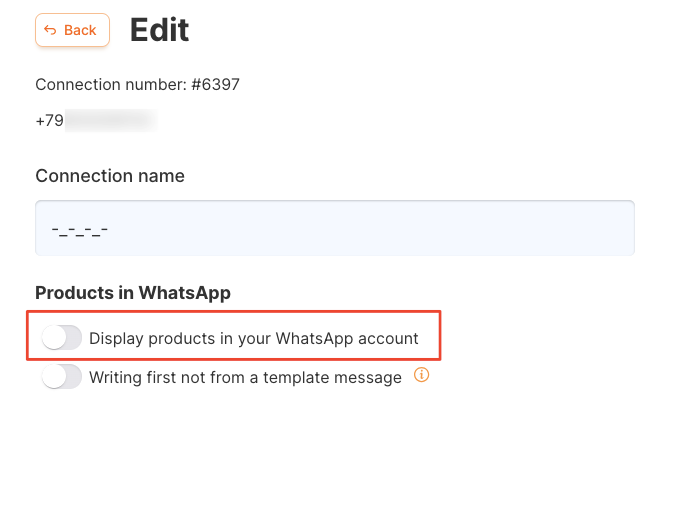Click the Back button
This screenshot has width=681, height=506.
click(x=72, y=30)
